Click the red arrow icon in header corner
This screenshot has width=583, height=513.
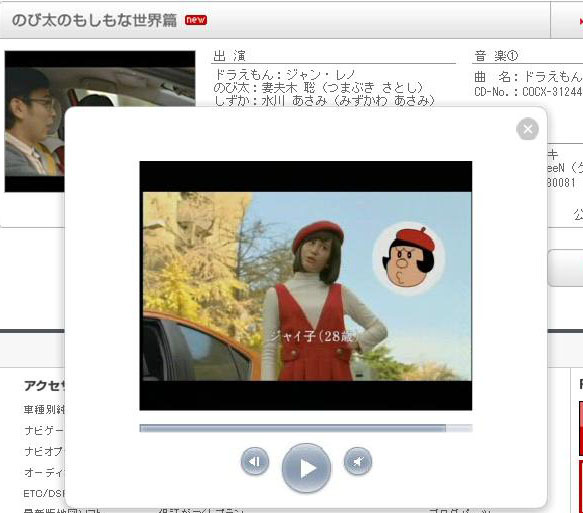(x=580, y=22)
